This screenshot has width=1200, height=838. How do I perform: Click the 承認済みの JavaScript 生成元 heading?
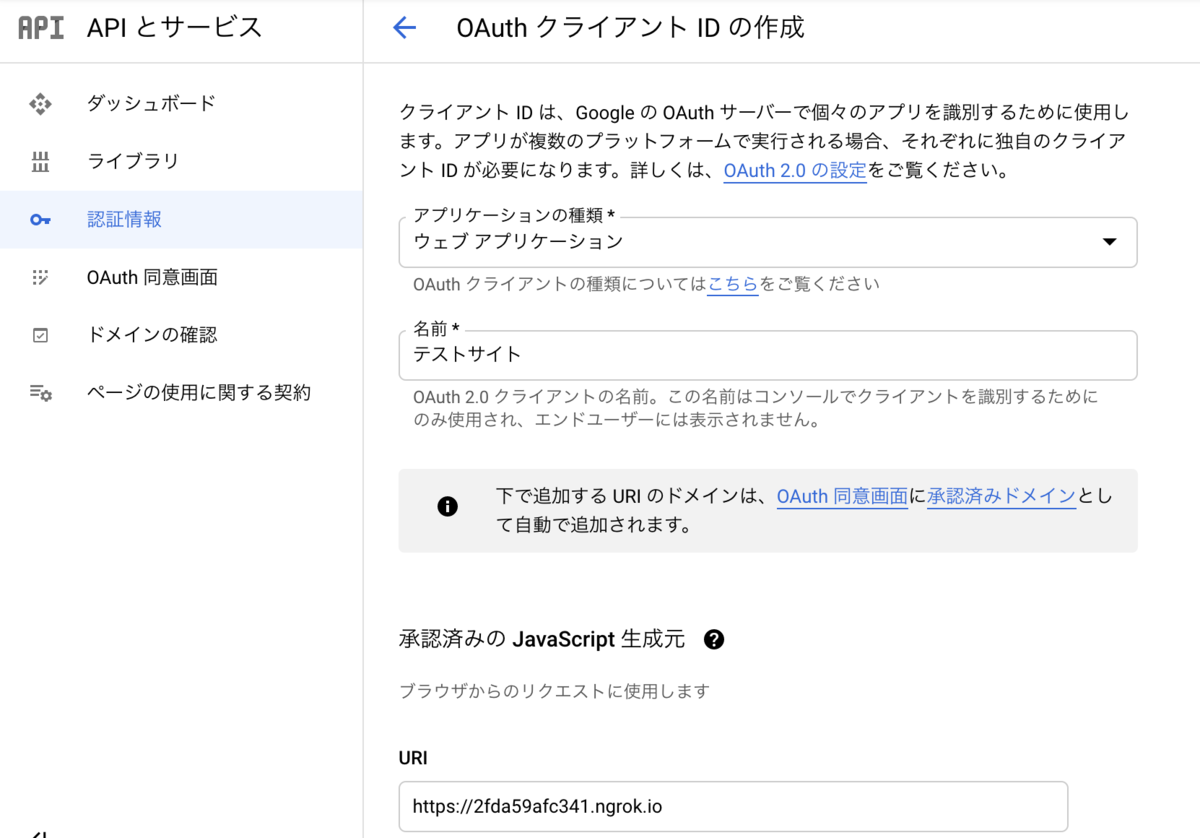(x=542, y=639)
